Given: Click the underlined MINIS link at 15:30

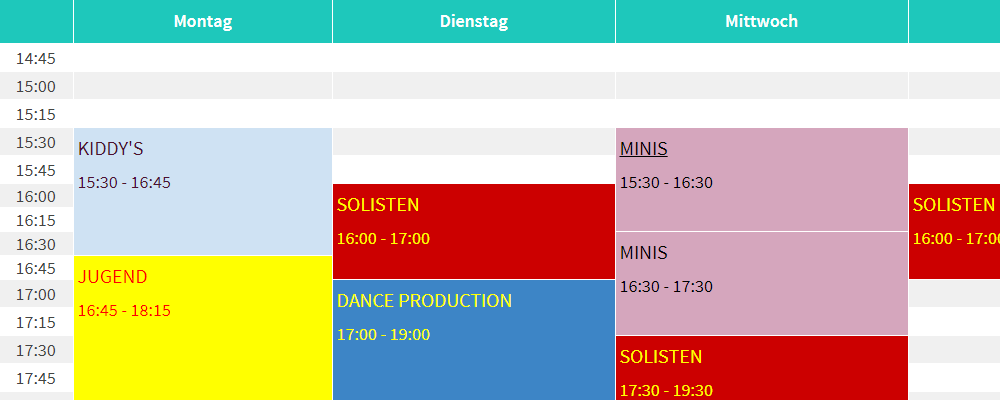Looking at the screenshot, I should (x=644, y=150).
